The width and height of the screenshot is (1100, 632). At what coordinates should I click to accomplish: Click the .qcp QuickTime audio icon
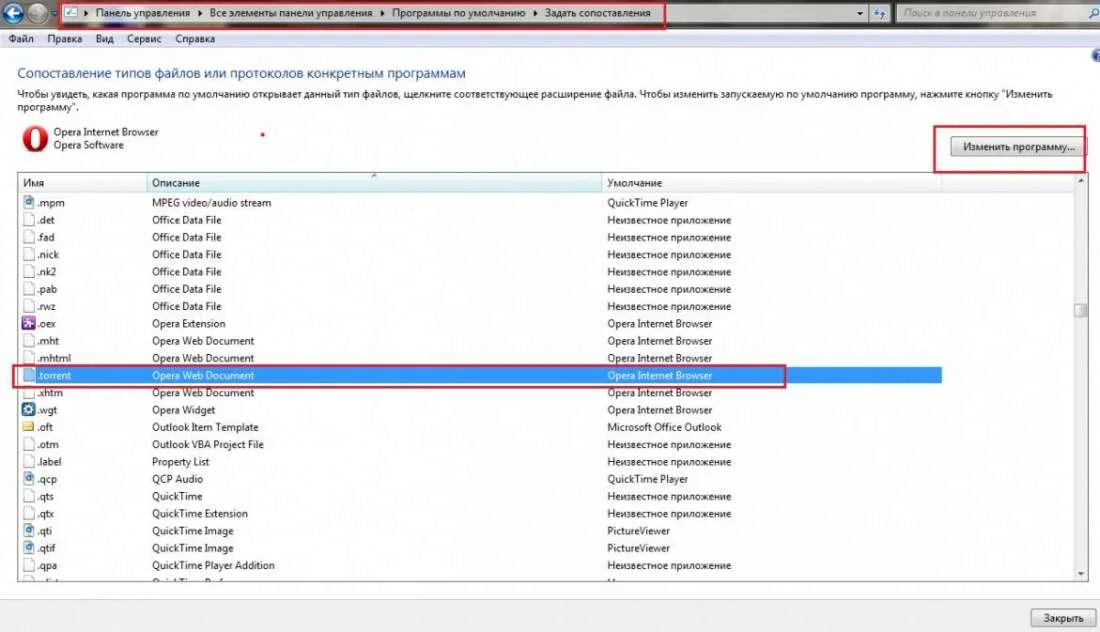coord(29,478)
